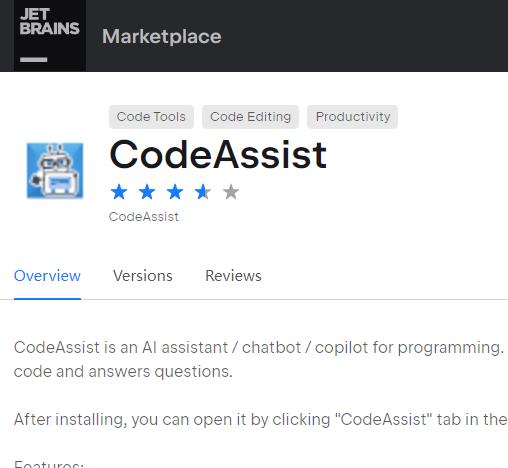This screenshot has width=508, height=468.
Task: Click the 'code and answers questions.' text line
Action: (123, 372)
